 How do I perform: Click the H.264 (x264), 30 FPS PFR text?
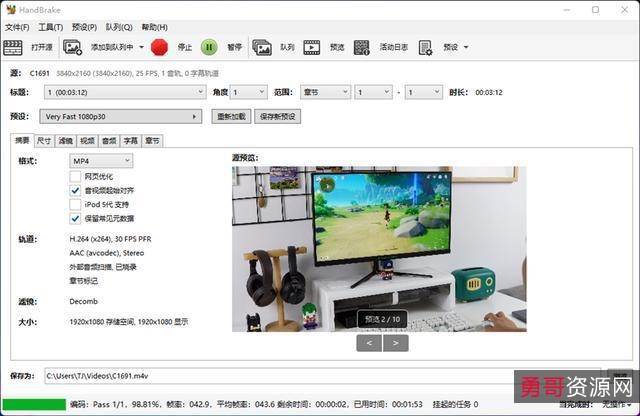110,239
